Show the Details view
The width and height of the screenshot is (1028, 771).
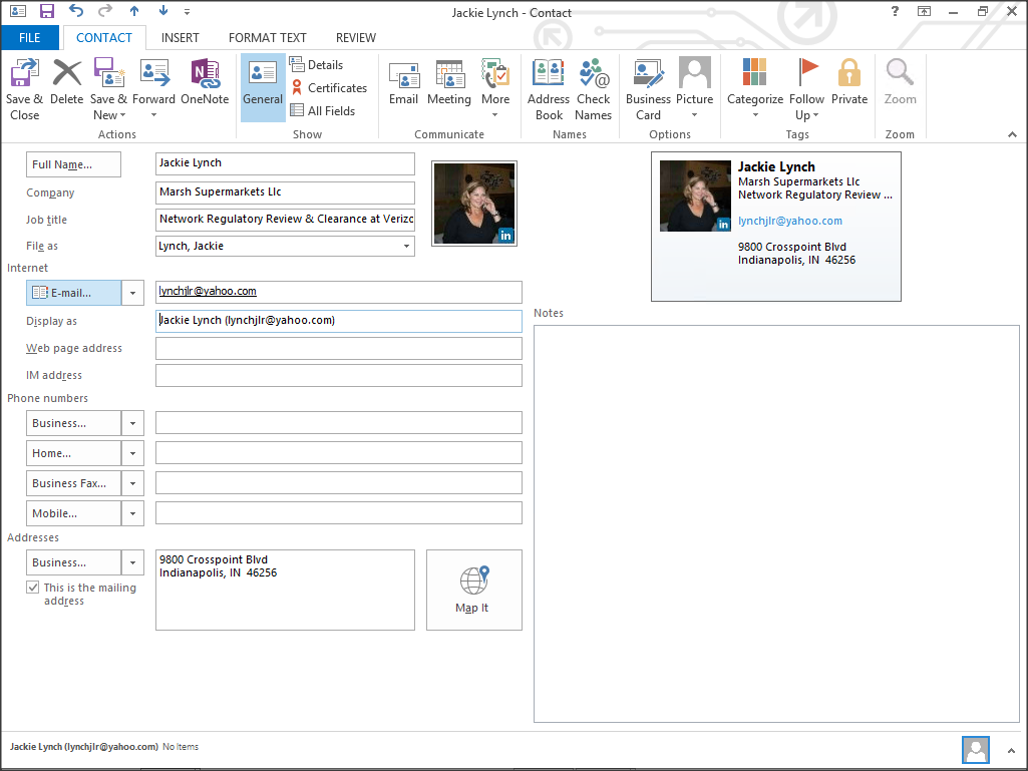pyautogui.click(x=317, y=65)
